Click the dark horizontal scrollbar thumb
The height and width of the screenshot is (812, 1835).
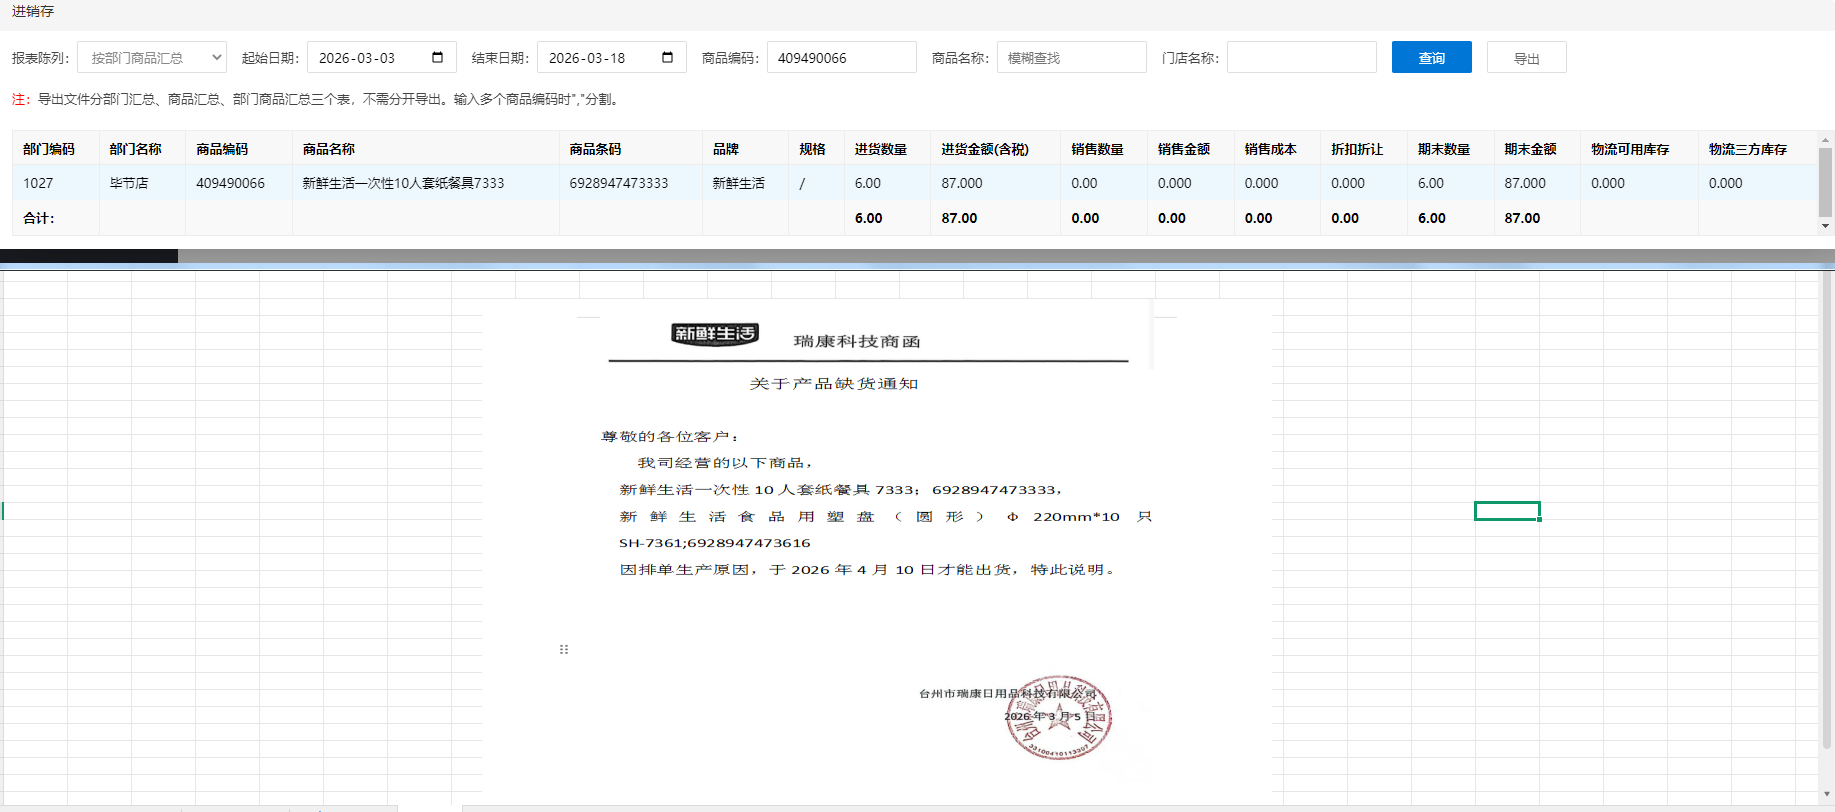click(89, 256)
